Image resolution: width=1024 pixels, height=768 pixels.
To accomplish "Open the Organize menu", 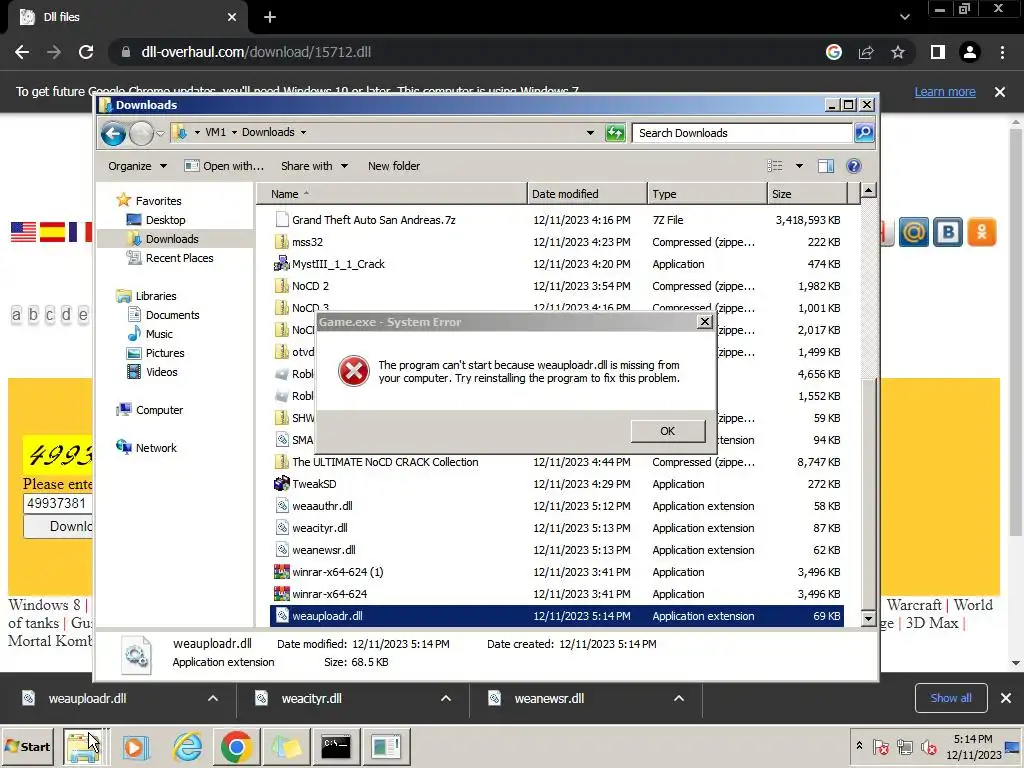I will 137,166.
